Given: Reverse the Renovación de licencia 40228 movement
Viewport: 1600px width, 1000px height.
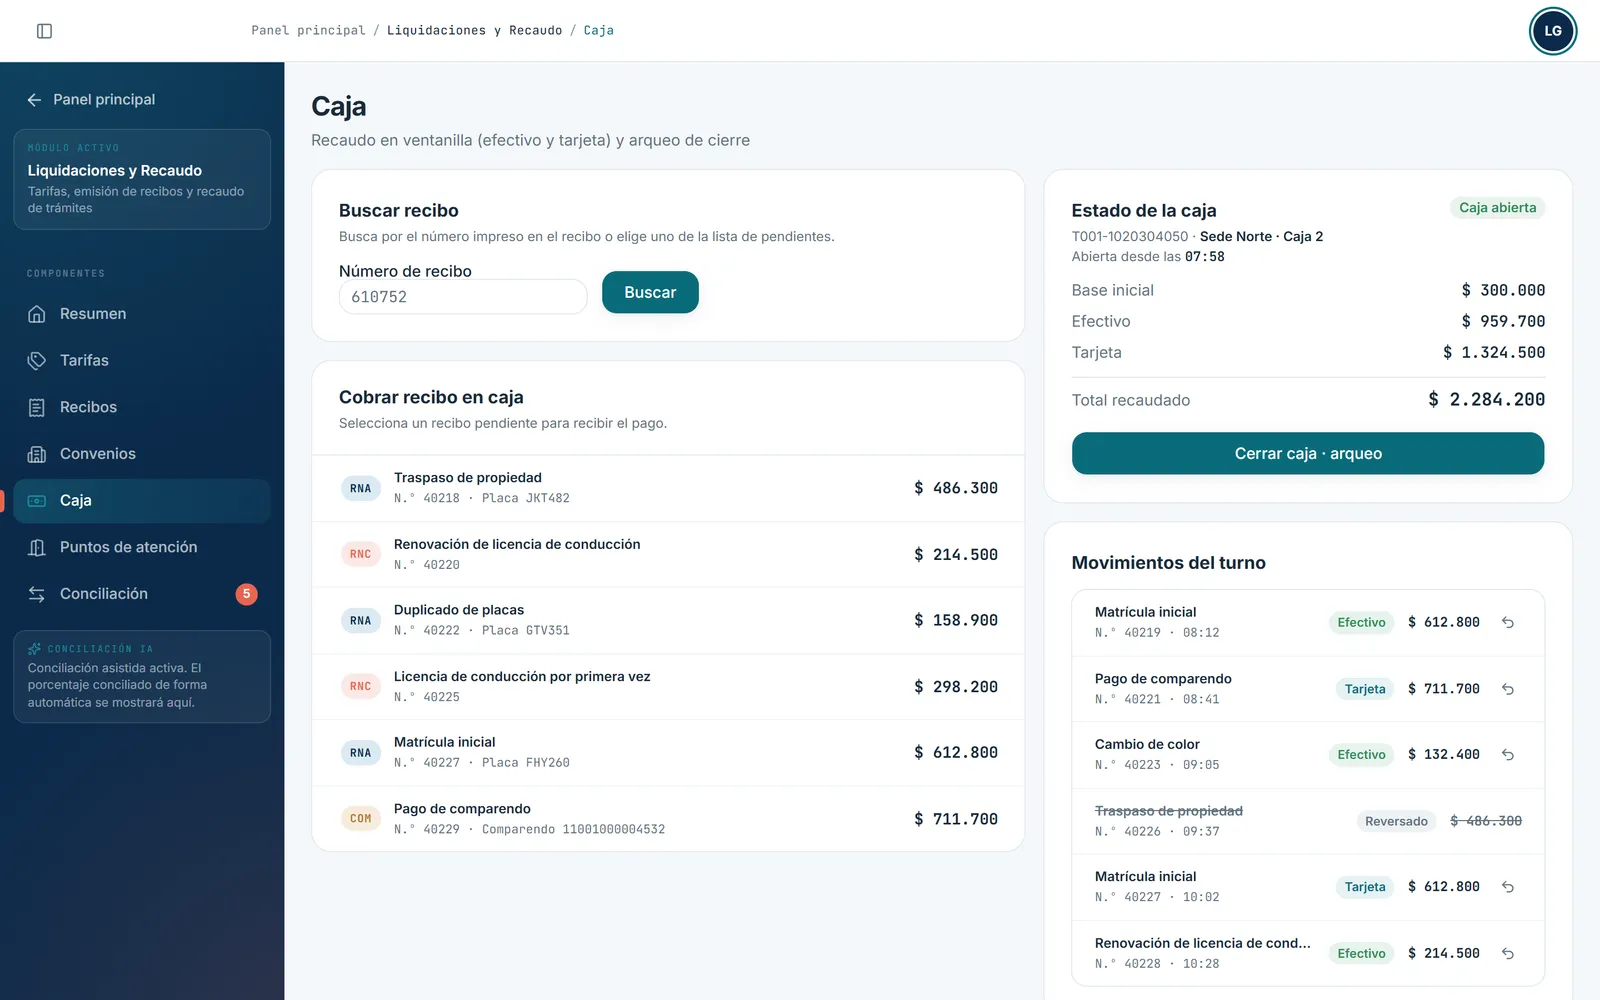Looking at the screenshot, I should [1508, 954].
